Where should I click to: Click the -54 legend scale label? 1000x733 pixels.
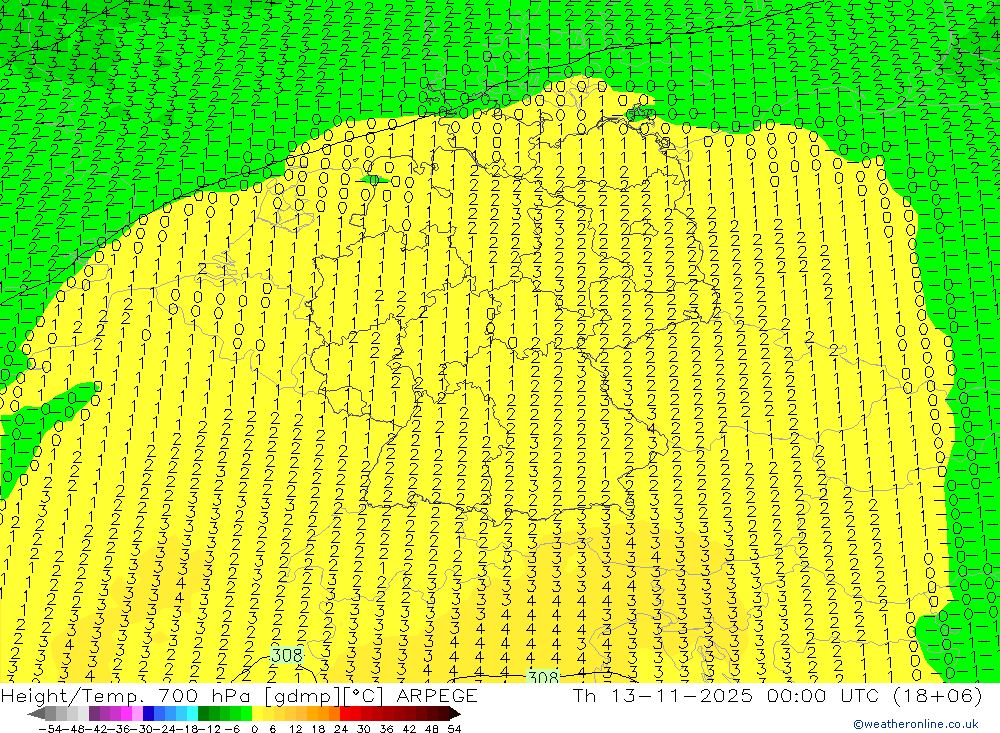(50, 729)
